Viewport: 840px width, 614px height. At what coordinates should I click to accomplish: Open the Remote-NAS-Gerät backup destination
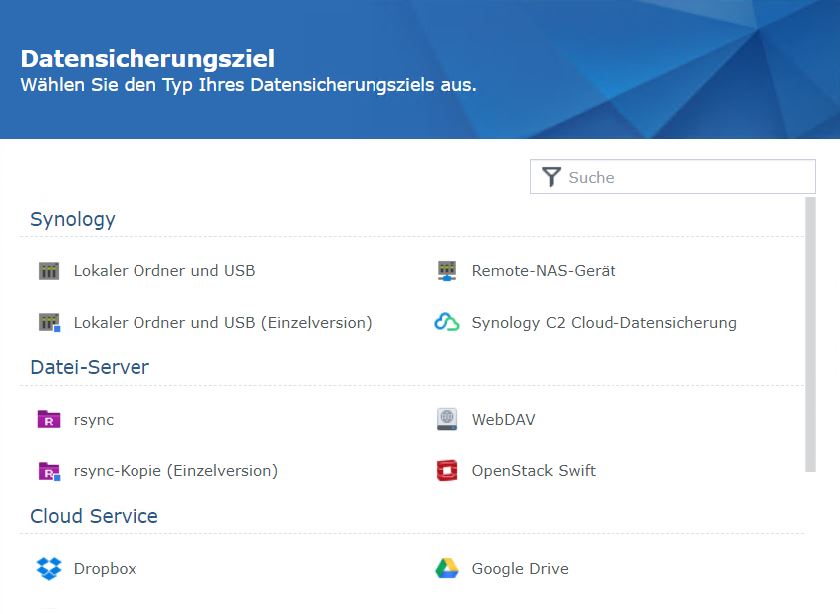pos(543,270)
